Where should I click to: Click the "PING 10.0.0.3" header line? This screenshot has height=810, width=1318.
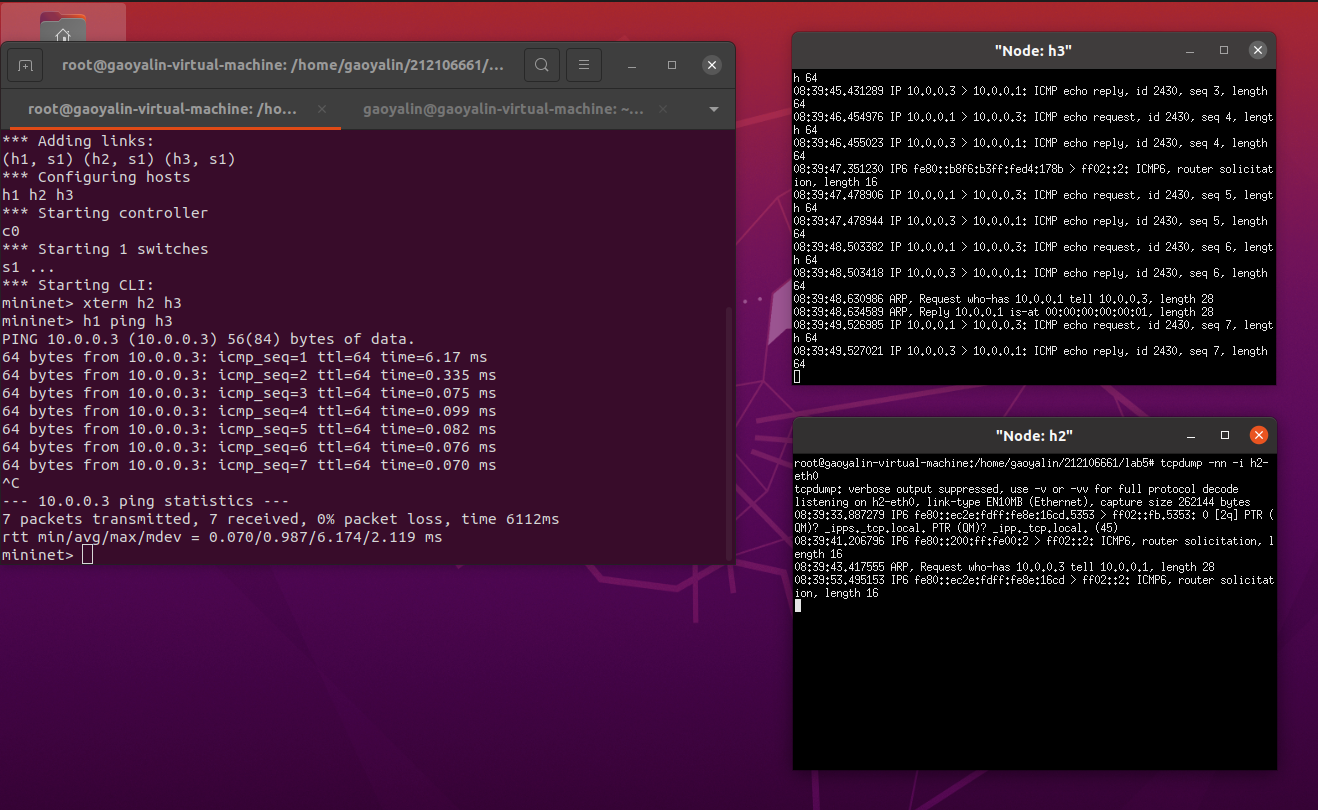[x=208, y=339]
